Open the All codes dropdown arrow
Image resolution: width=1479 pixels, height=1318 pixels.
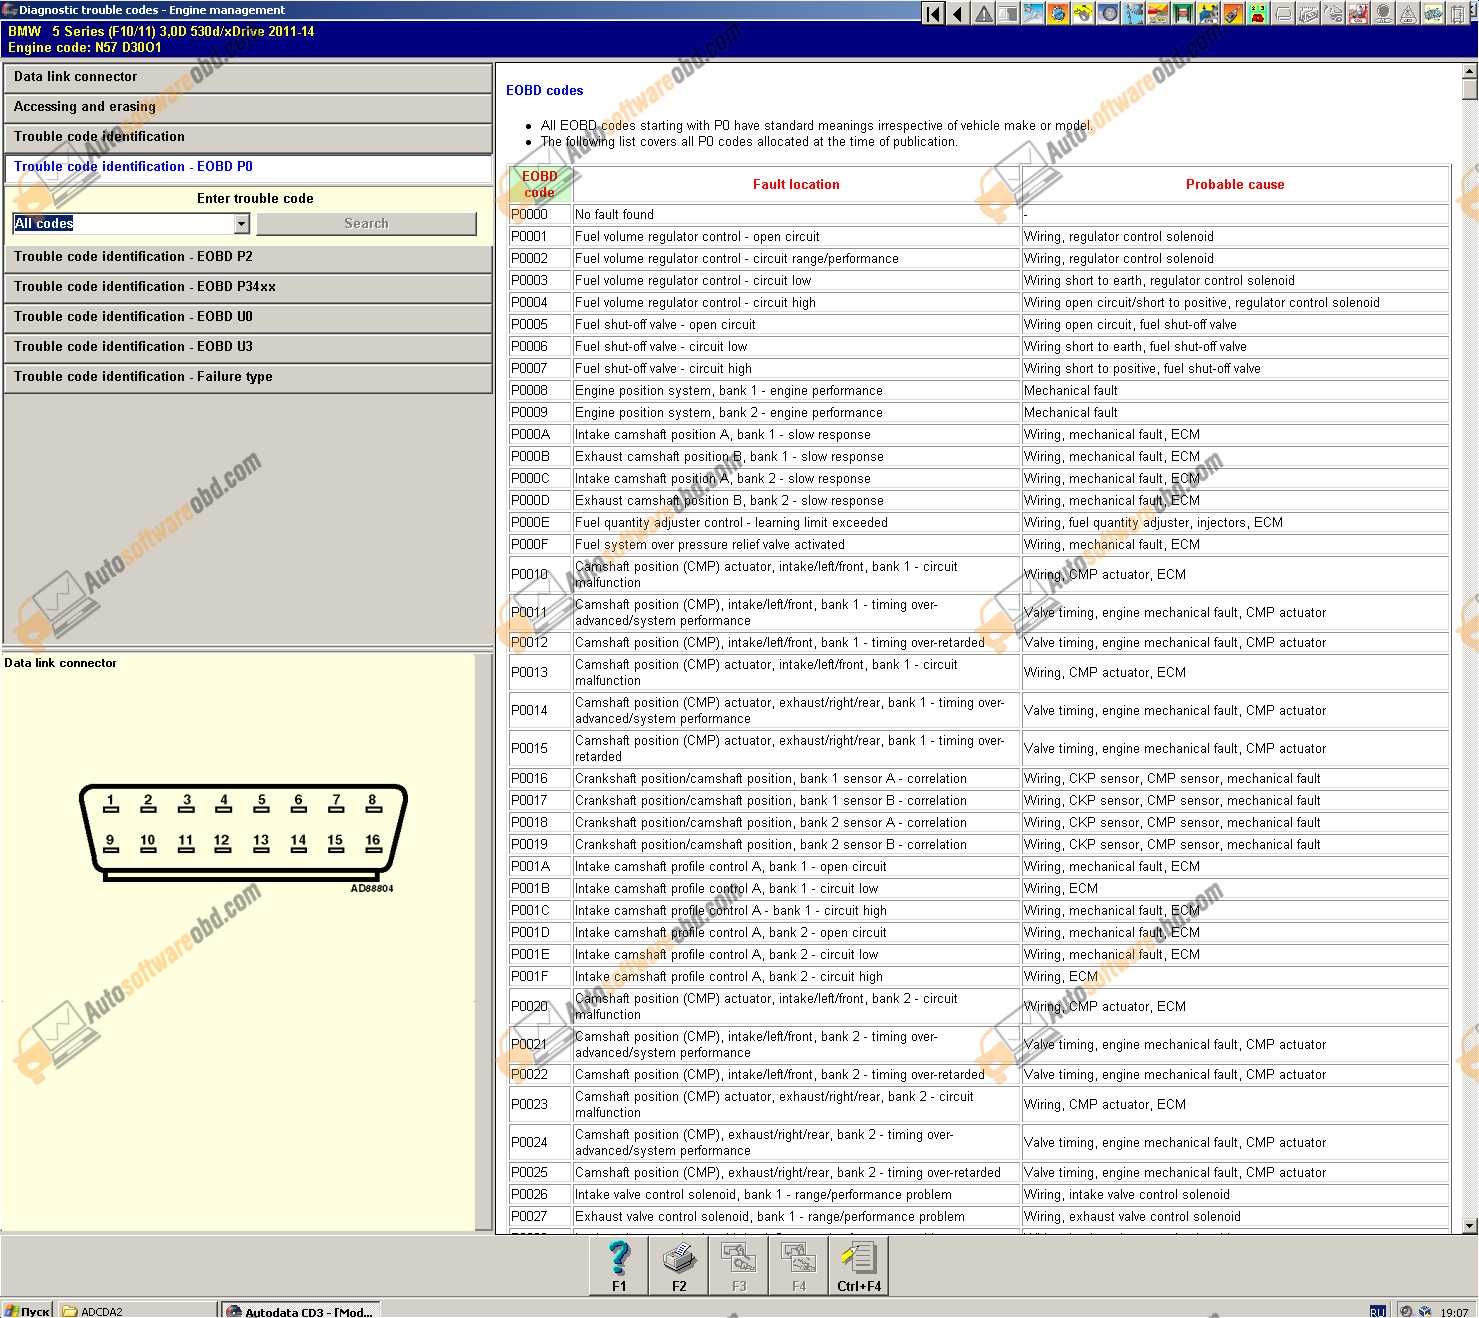[241, 224]
